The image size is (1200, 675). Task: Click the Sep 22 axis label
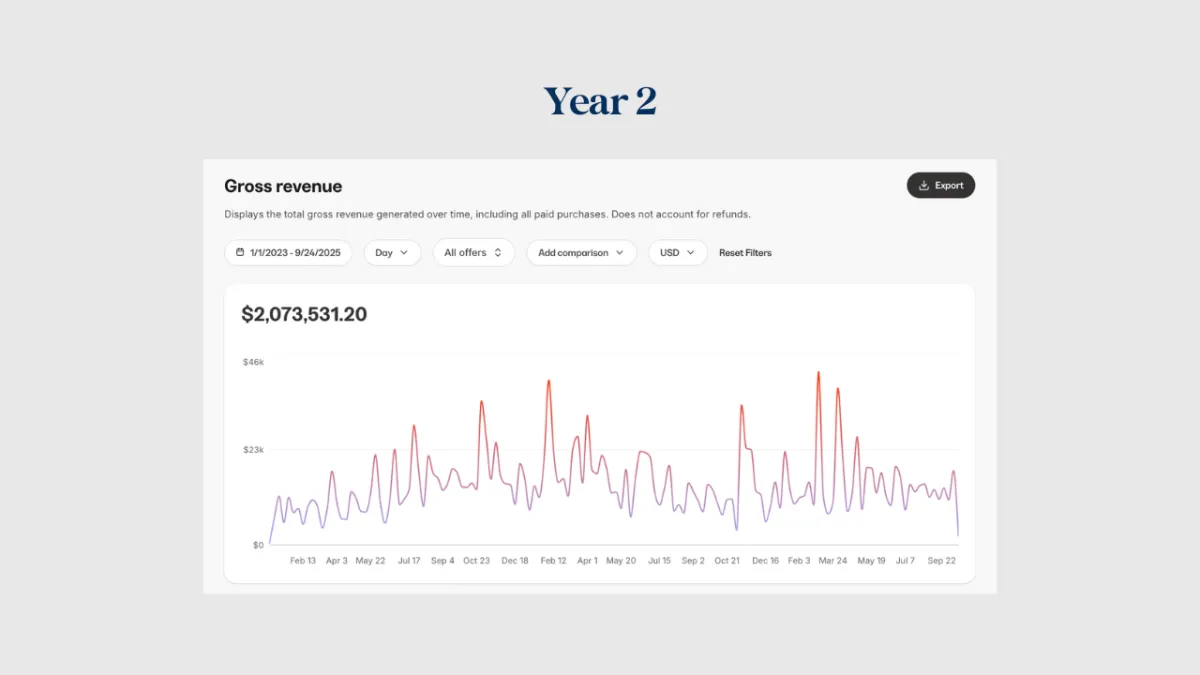point(942,561)
